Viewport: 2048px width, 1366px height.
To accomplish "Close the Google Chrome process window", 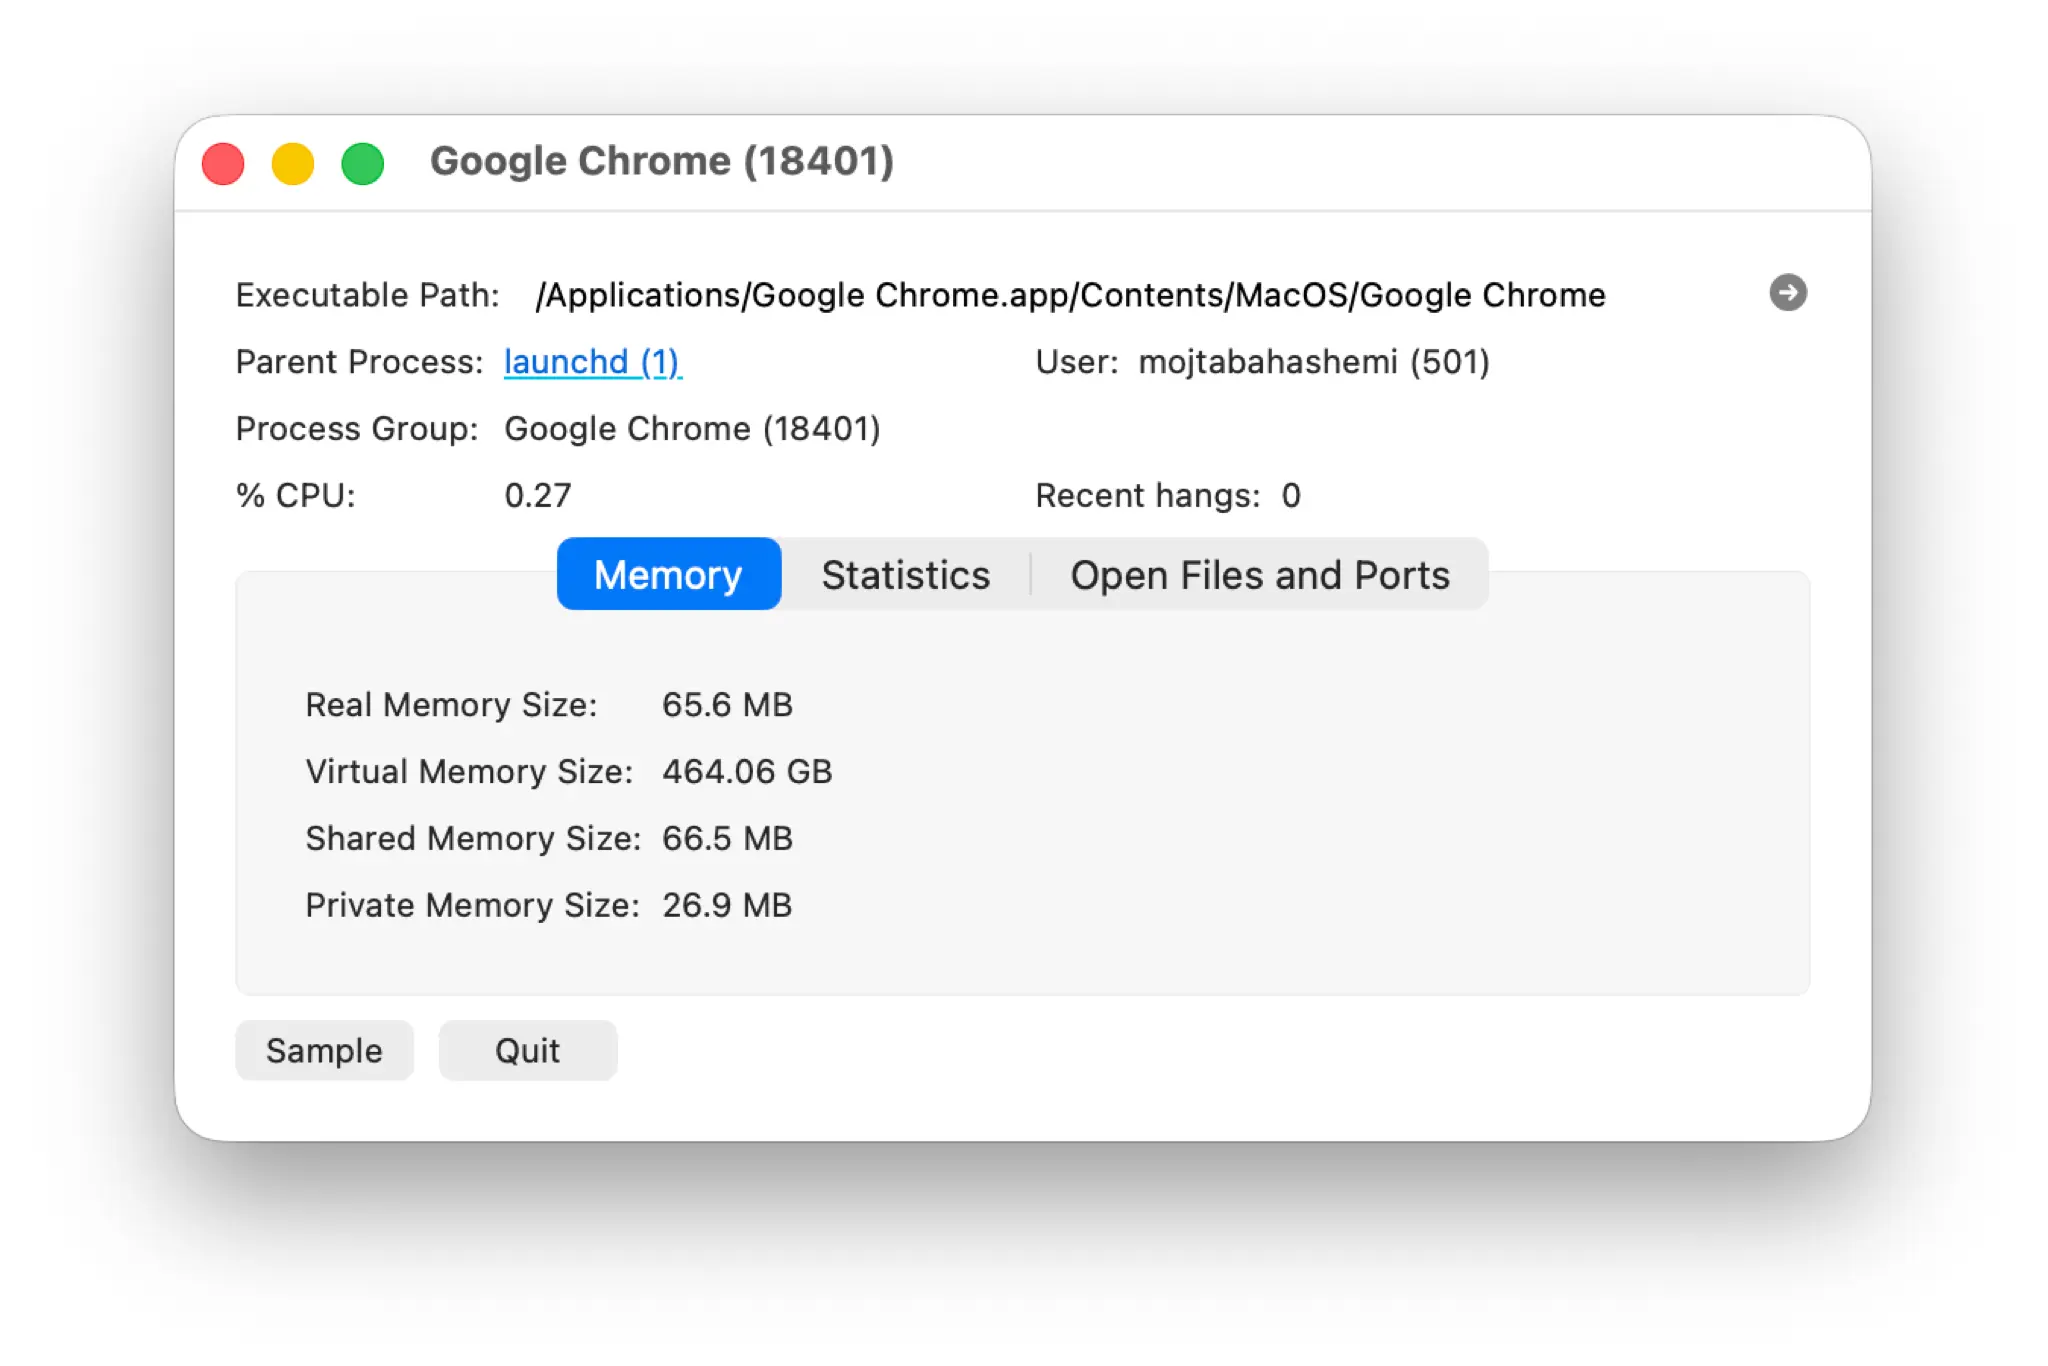I will click(223, 164).
